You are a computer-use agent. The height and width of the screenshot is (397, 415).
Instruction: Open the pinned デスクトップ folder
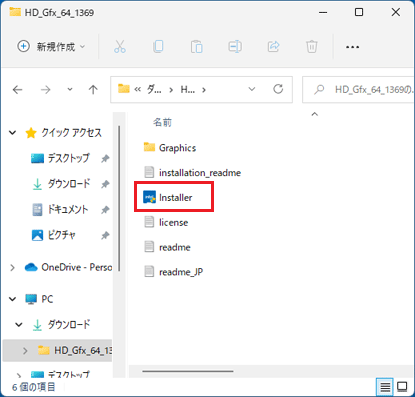(68, 158)
